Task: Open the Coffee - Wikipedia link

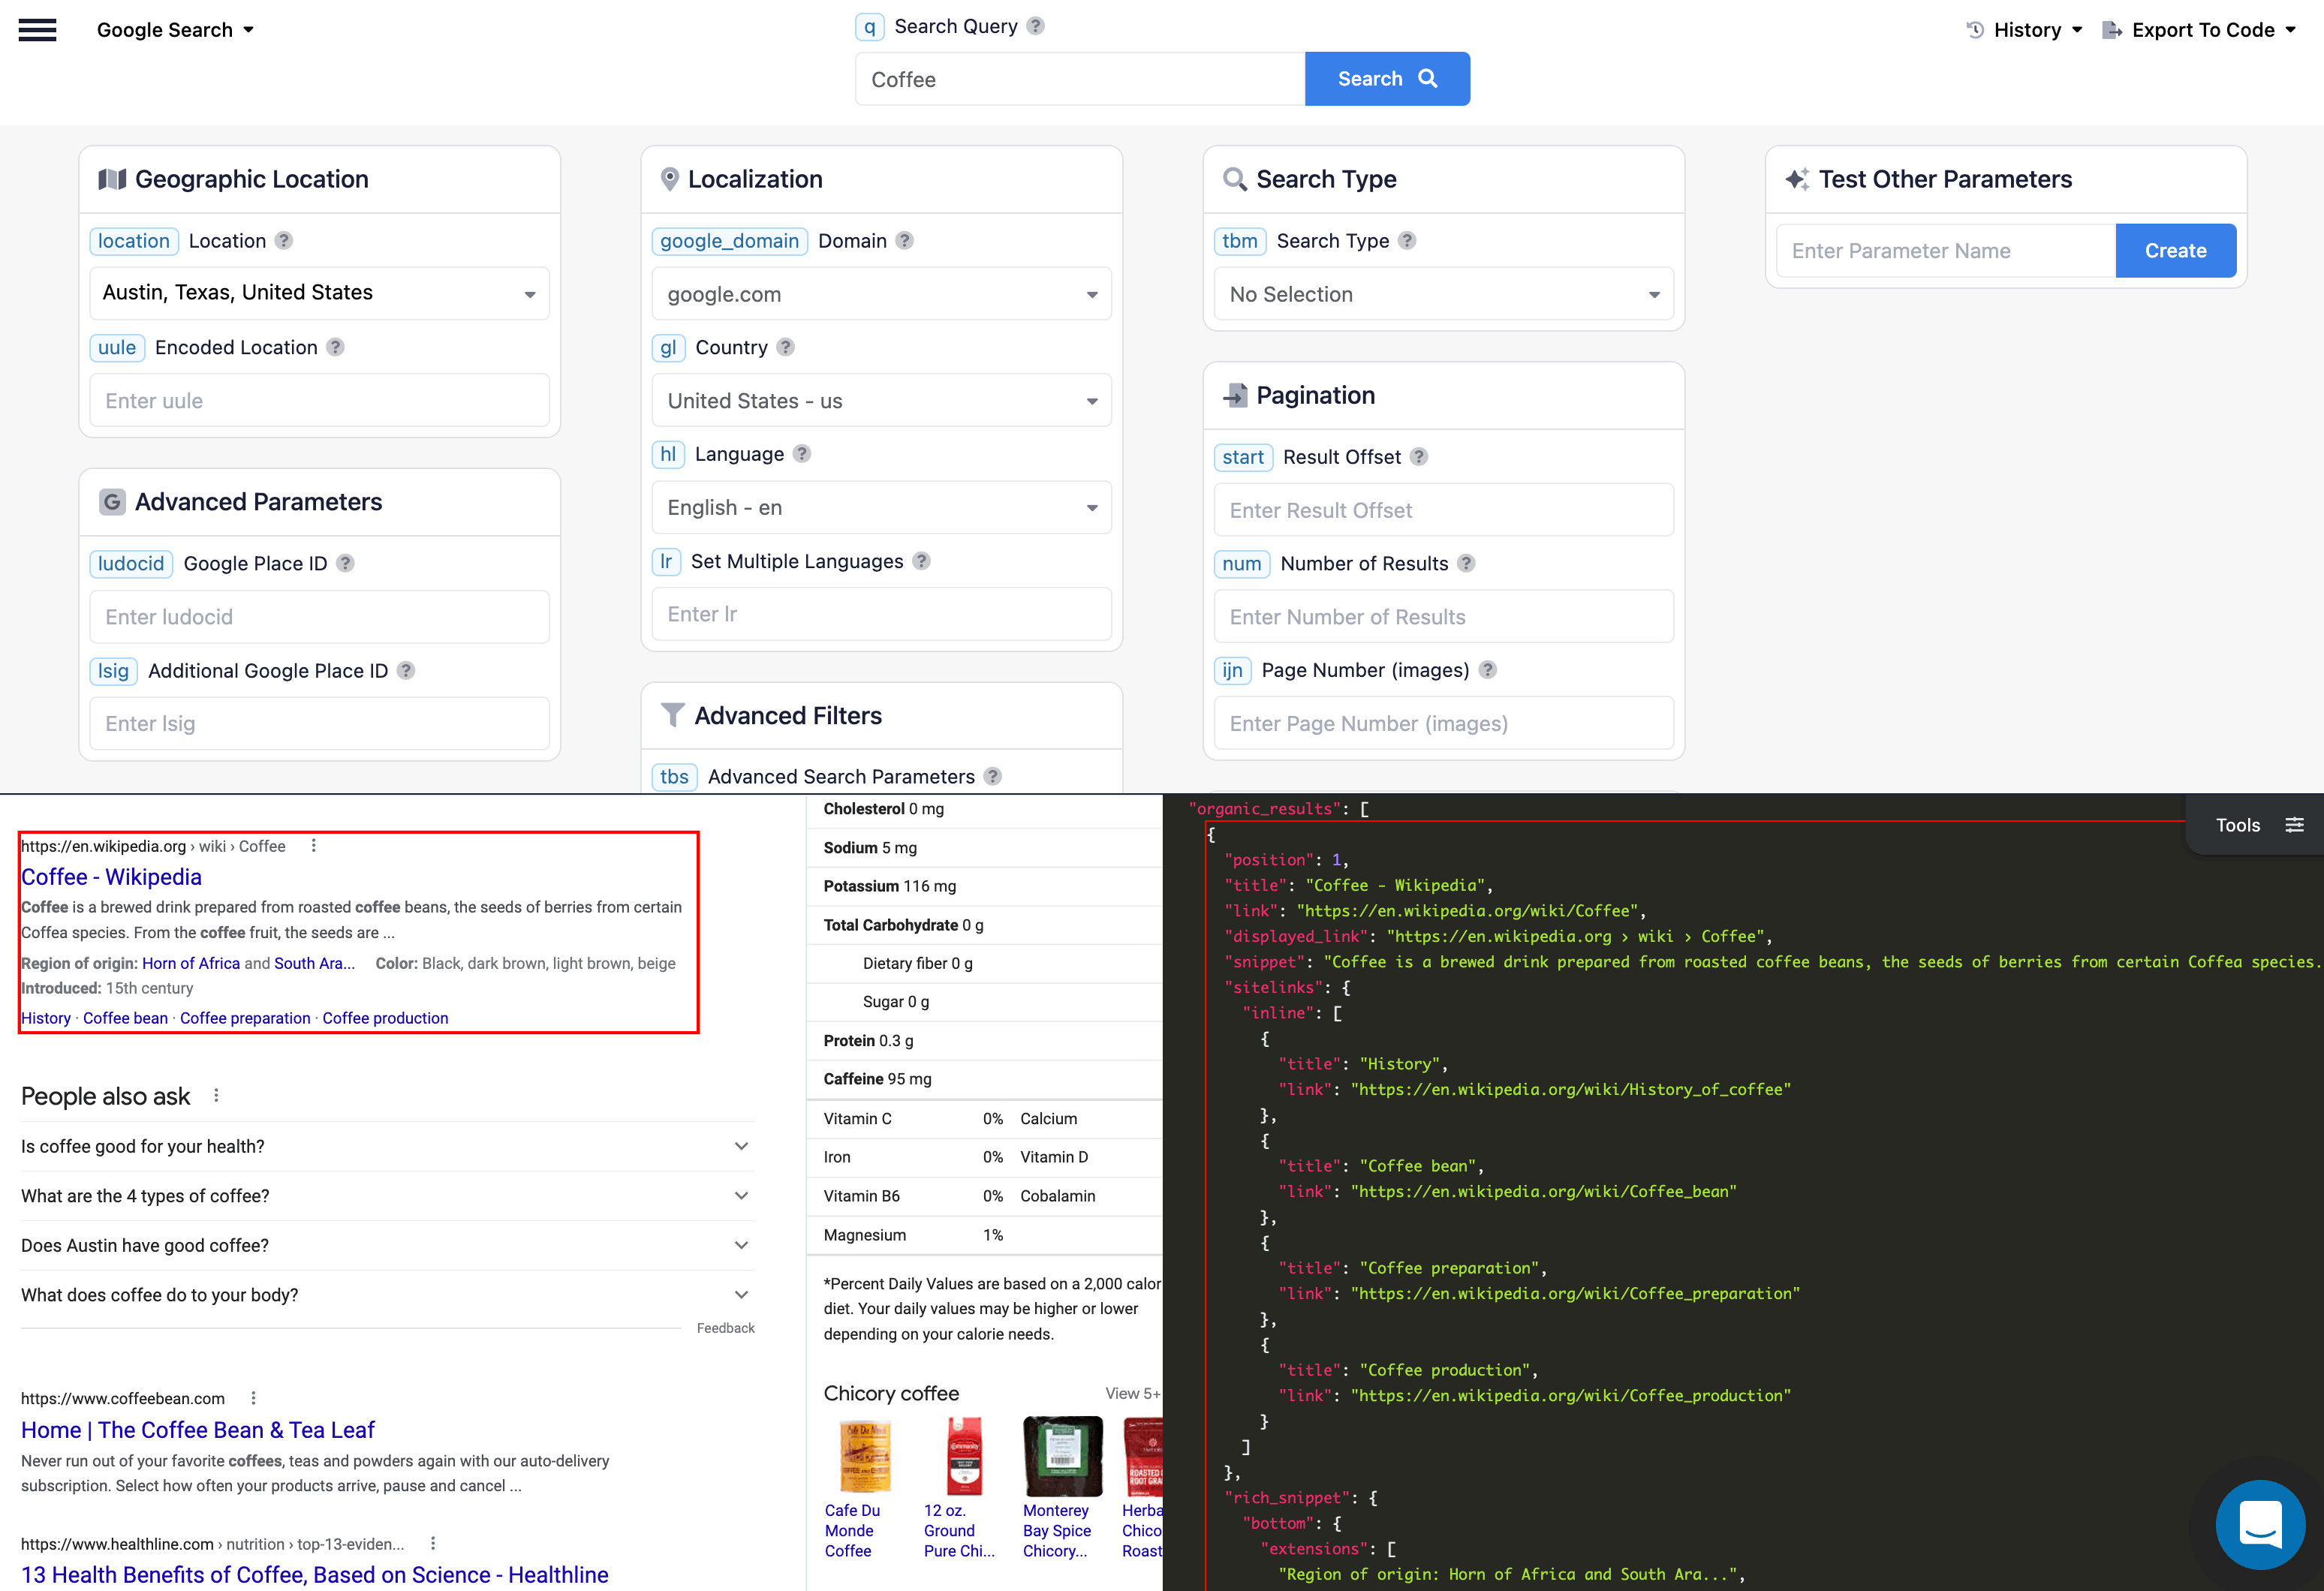Action: 111,877
